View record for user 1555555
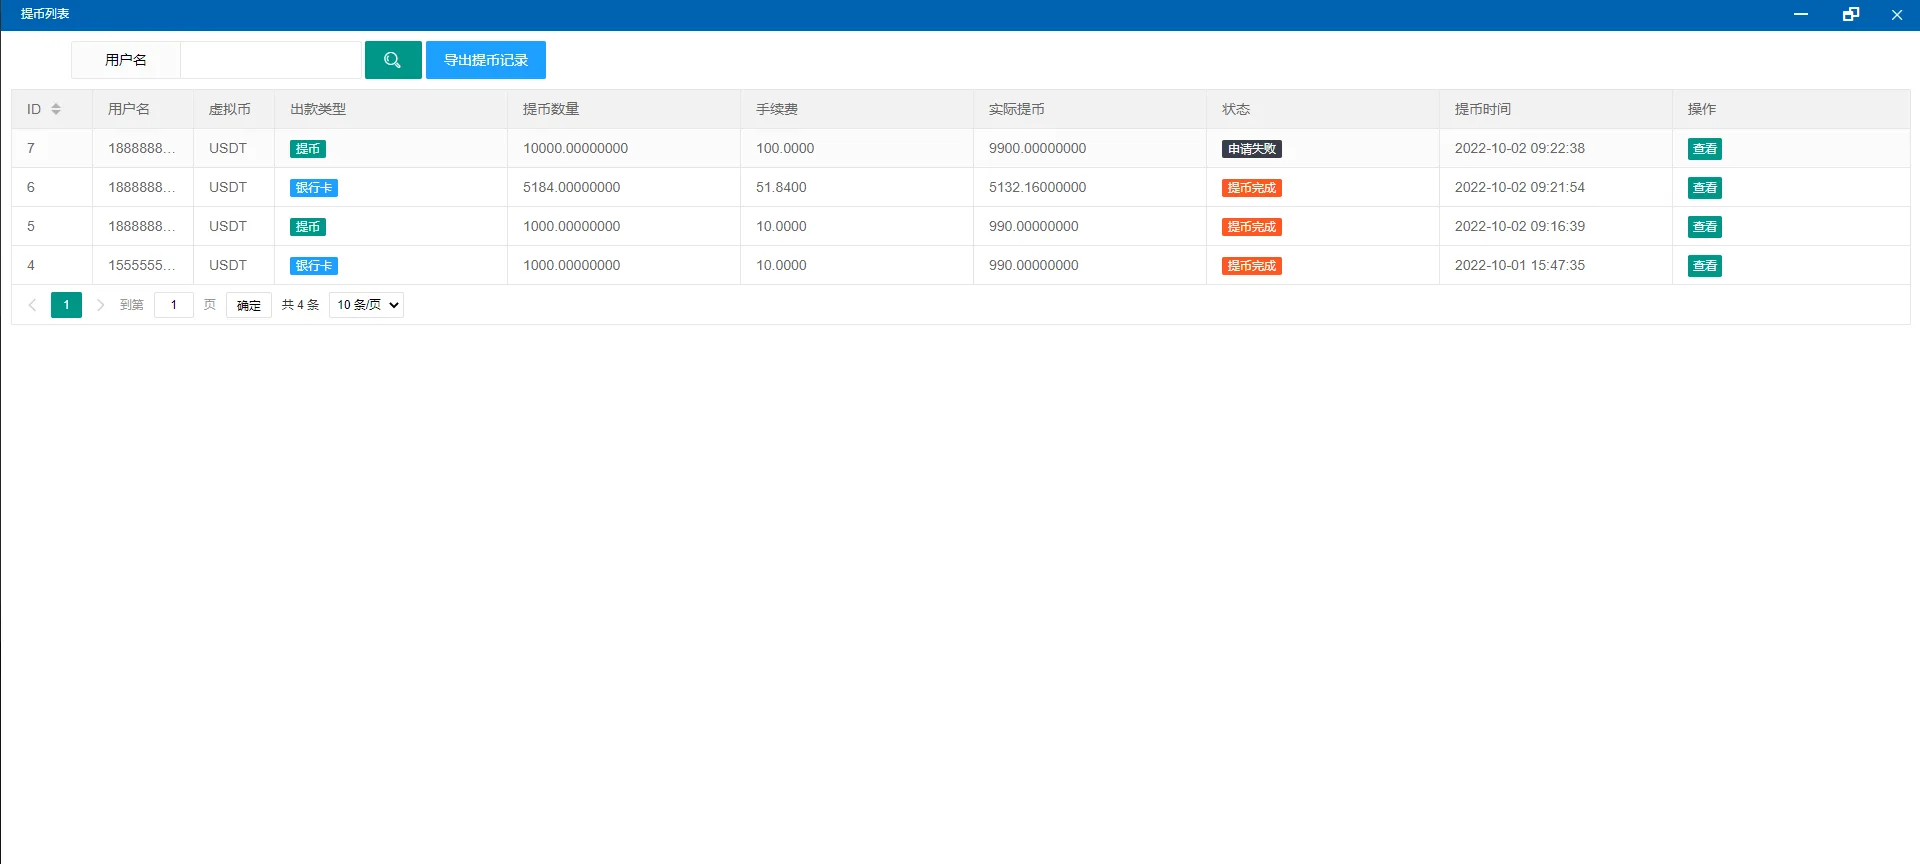The height and width of the screenshot is (864, 1920). tap(1704, 266)
